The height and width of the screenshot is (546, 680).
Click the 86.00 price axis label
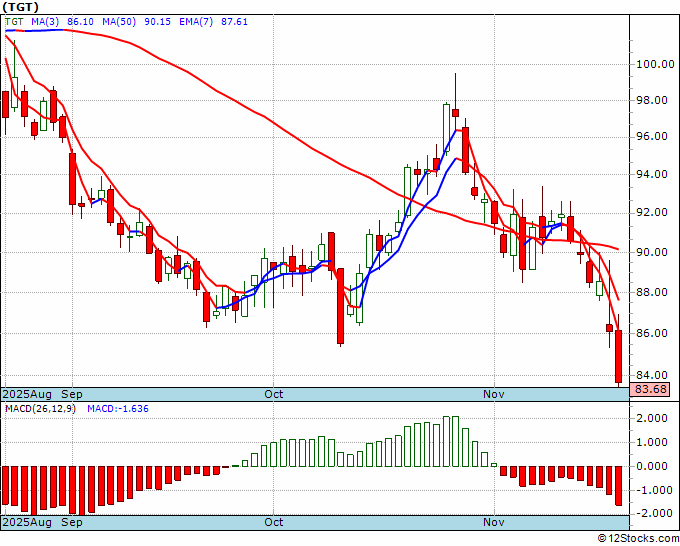tap(651, 333)
